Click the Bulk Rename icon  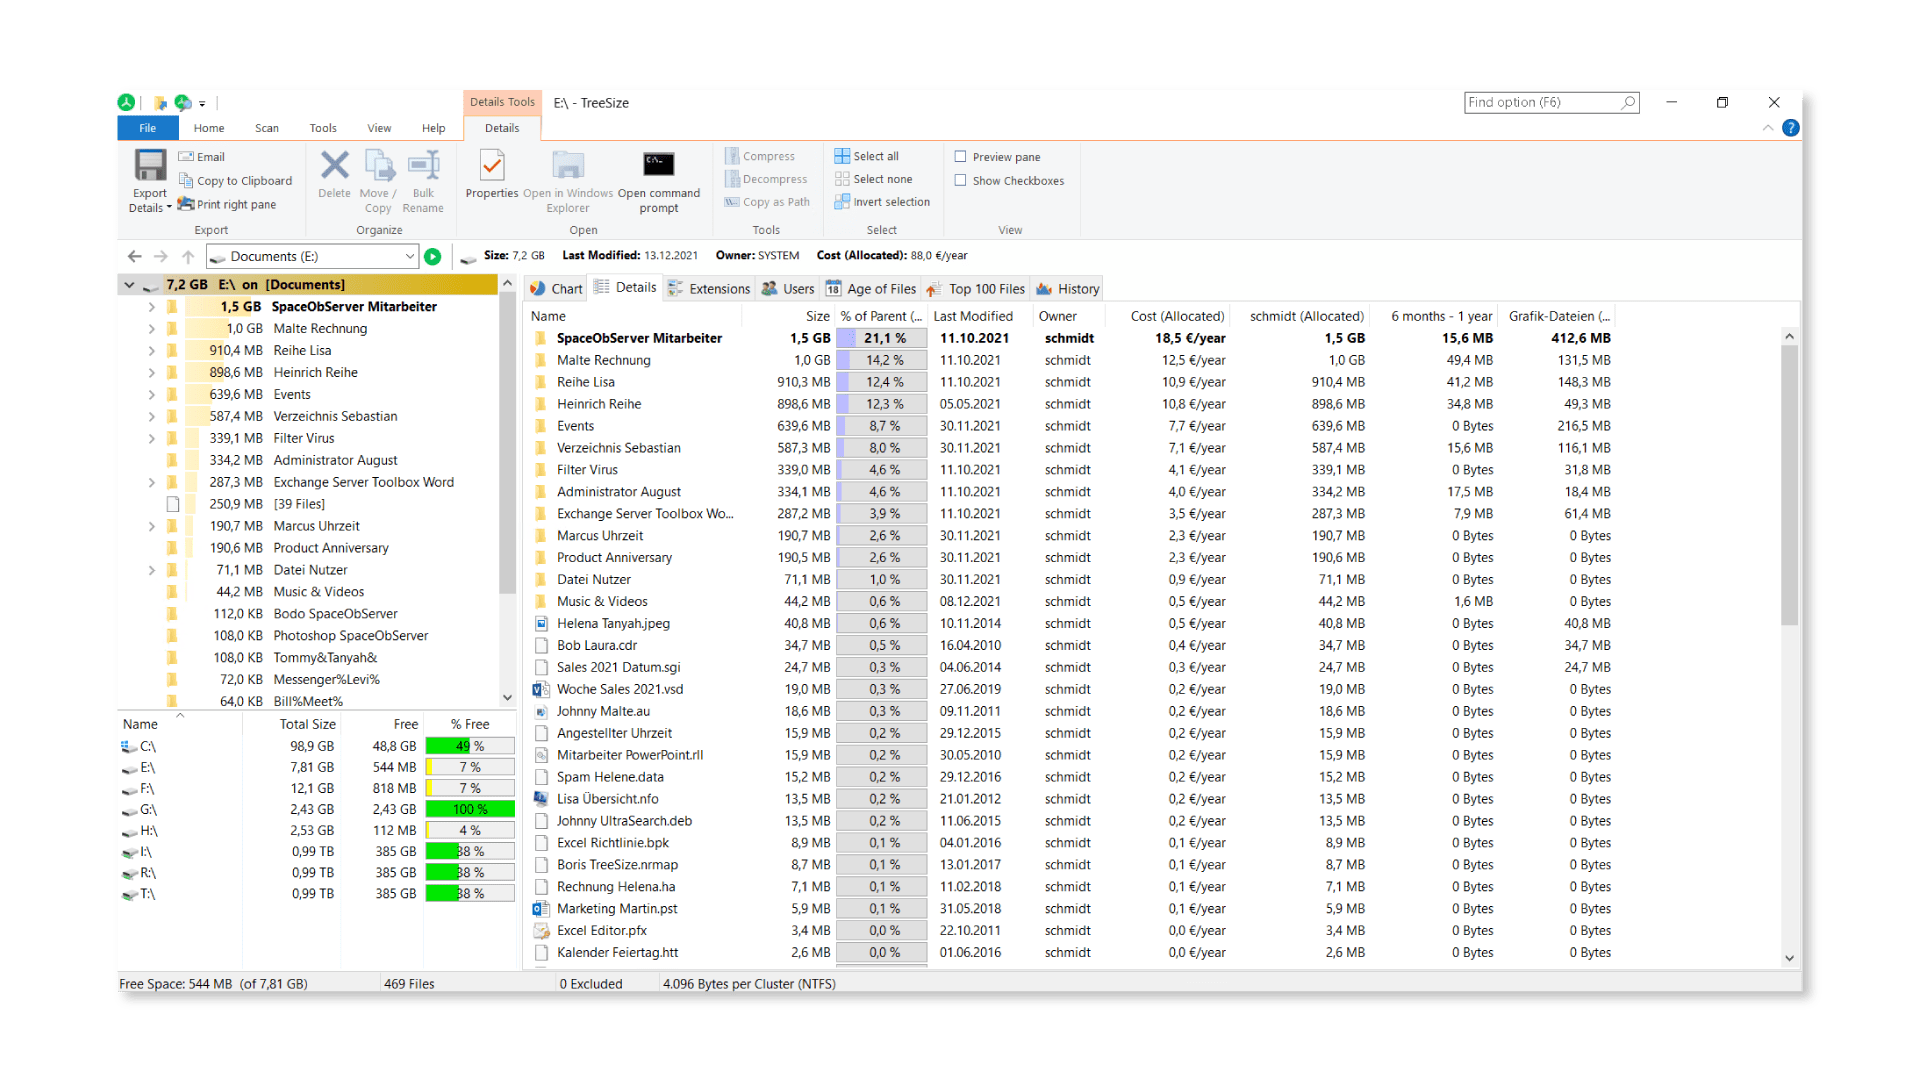(x=423, y=166)
